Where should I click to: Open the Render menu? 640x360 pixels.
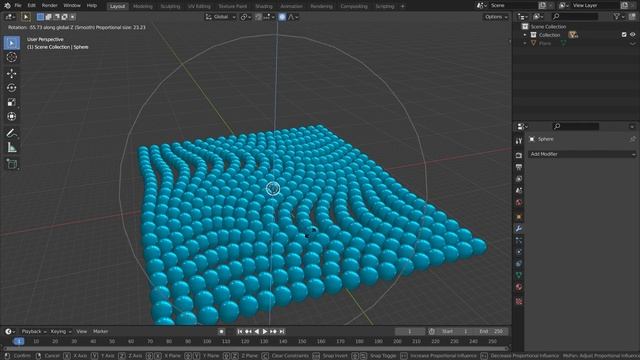click(x=49, y=6)
